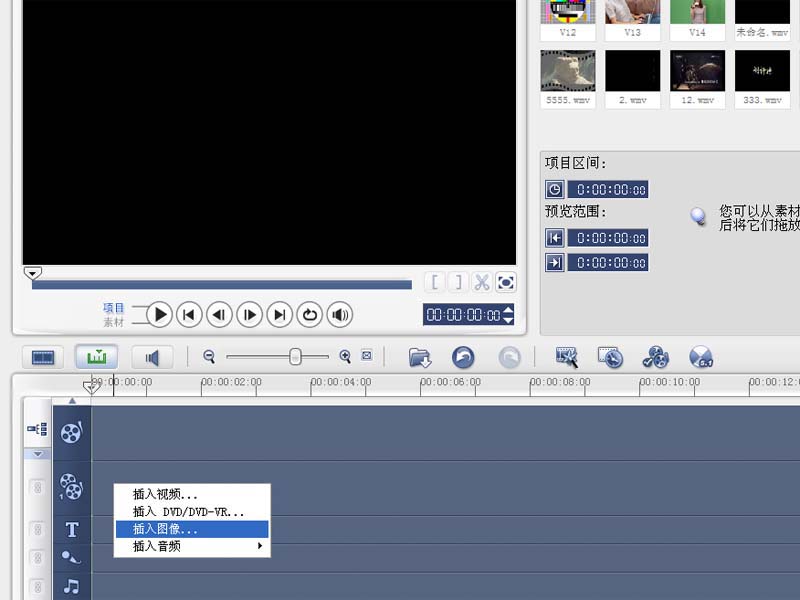800x600 pixels.
Task: Expand 插入音频 submenu arrow
Action: pos(260,546)
